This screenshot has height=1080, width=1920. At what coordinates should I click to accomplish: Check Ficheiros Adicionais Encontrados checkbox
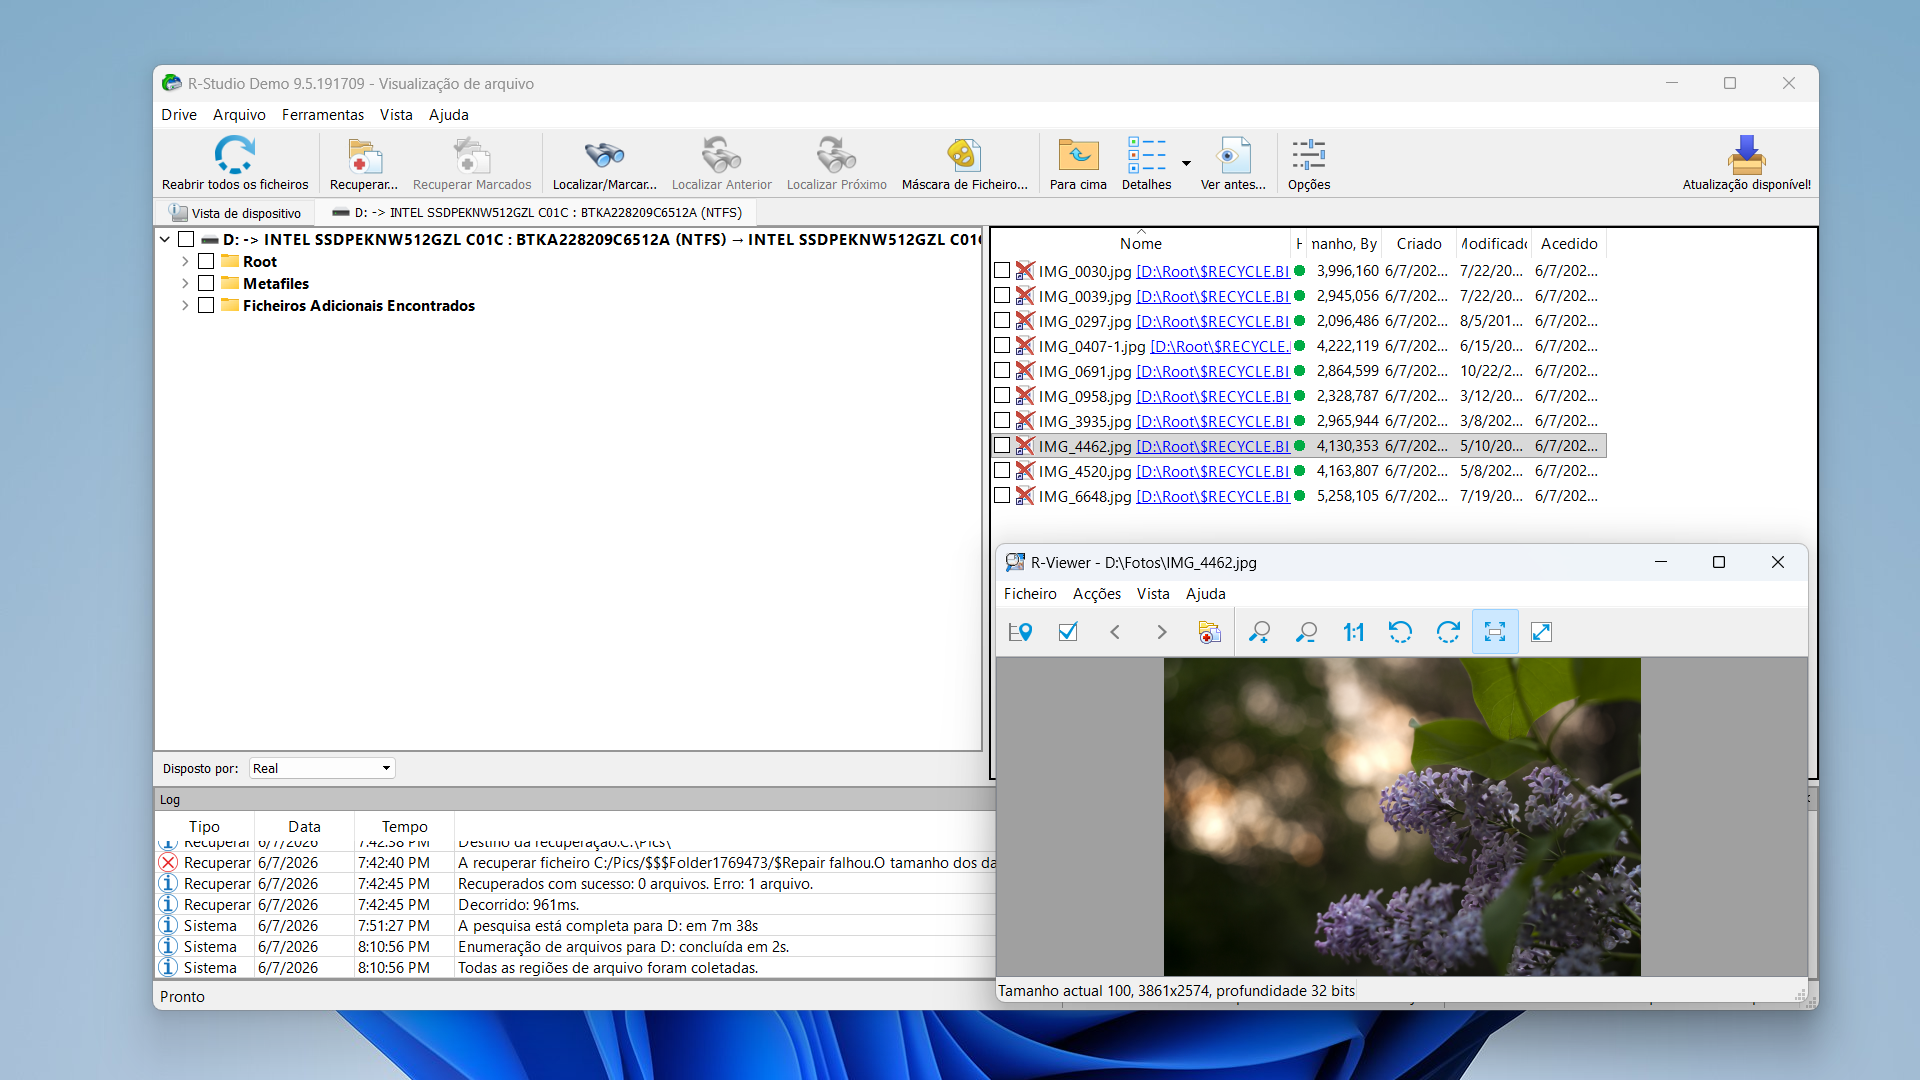[206, 305]
